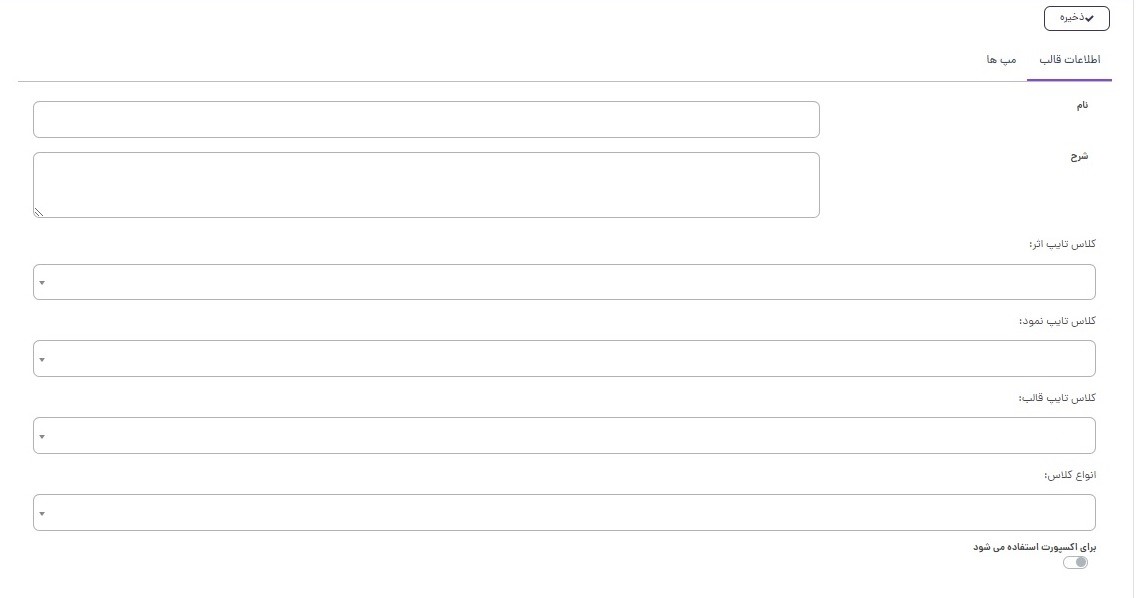
Task: Expand the کلاس تایپ نمود dropdown
Action: [x=564, y=359]
